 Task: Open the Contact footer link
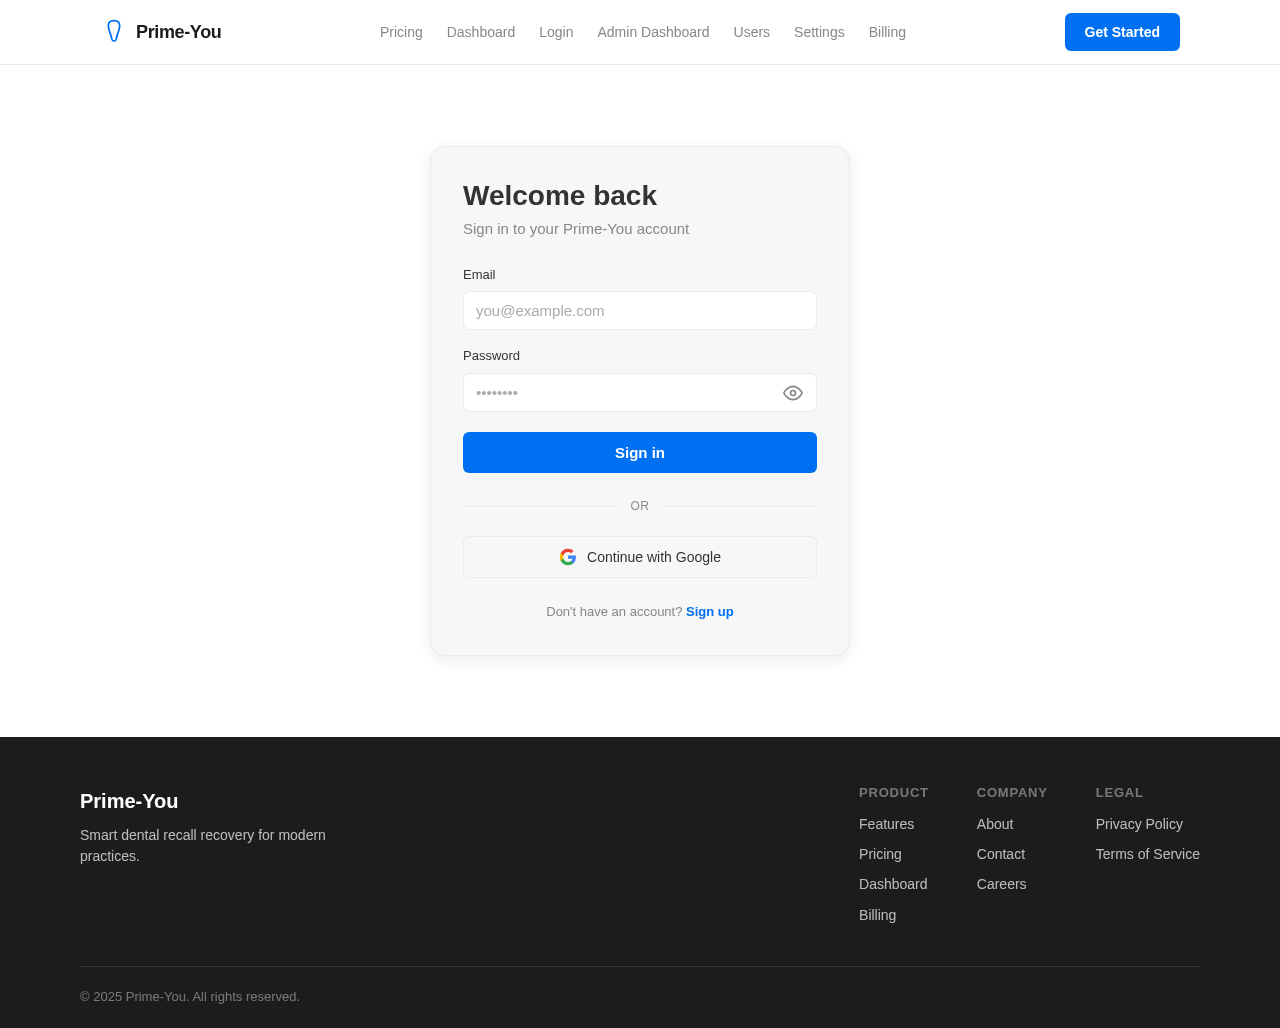1001,854
